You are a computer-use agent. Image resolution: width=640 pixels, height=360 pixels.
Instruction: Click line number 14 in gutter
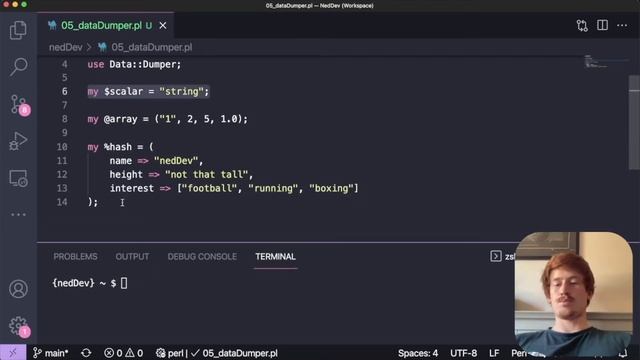coord(62,202)
